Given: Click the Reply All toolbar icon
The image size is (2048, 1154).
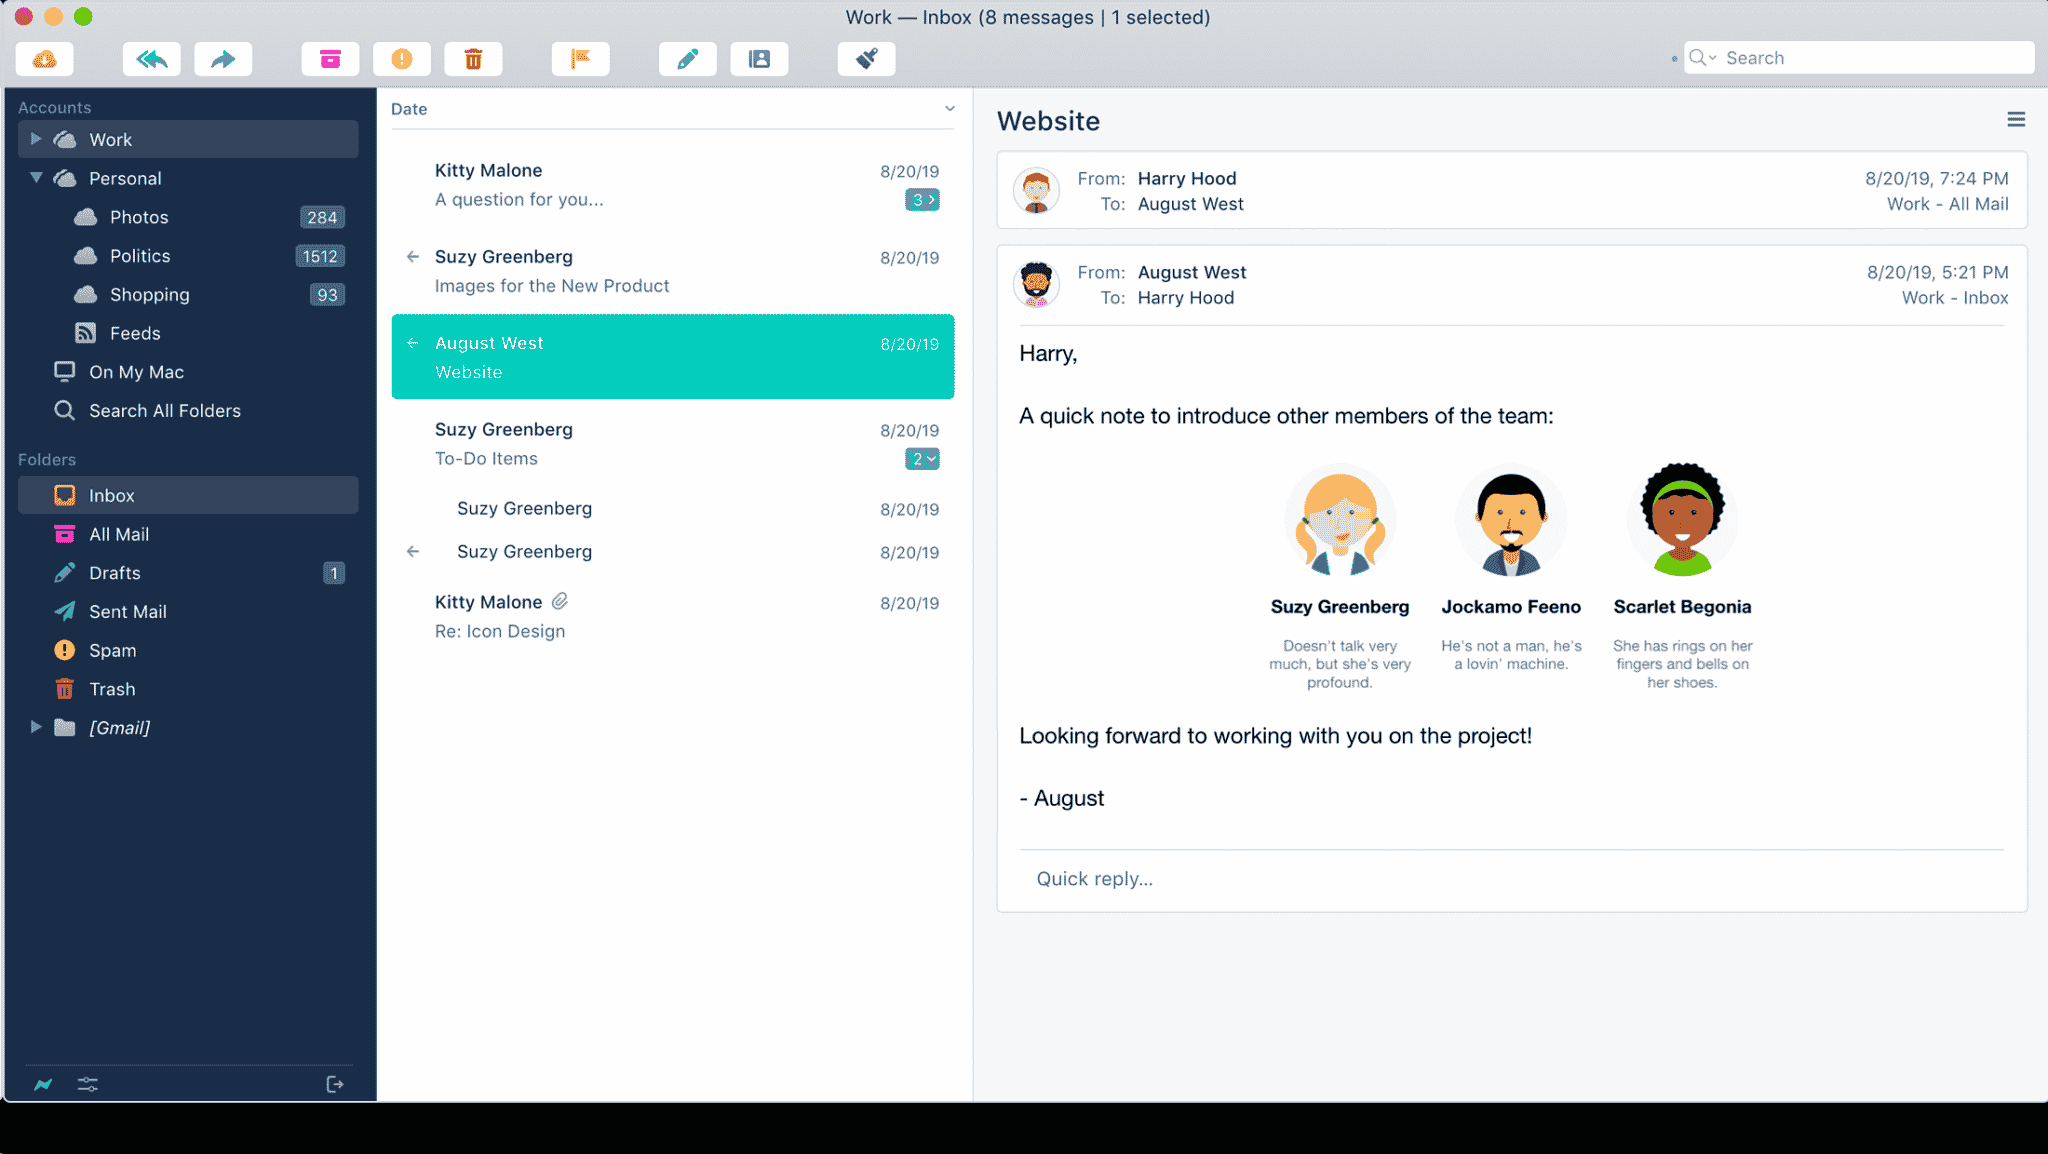Looking at the screenshot, I should click(x=151, y=58).
